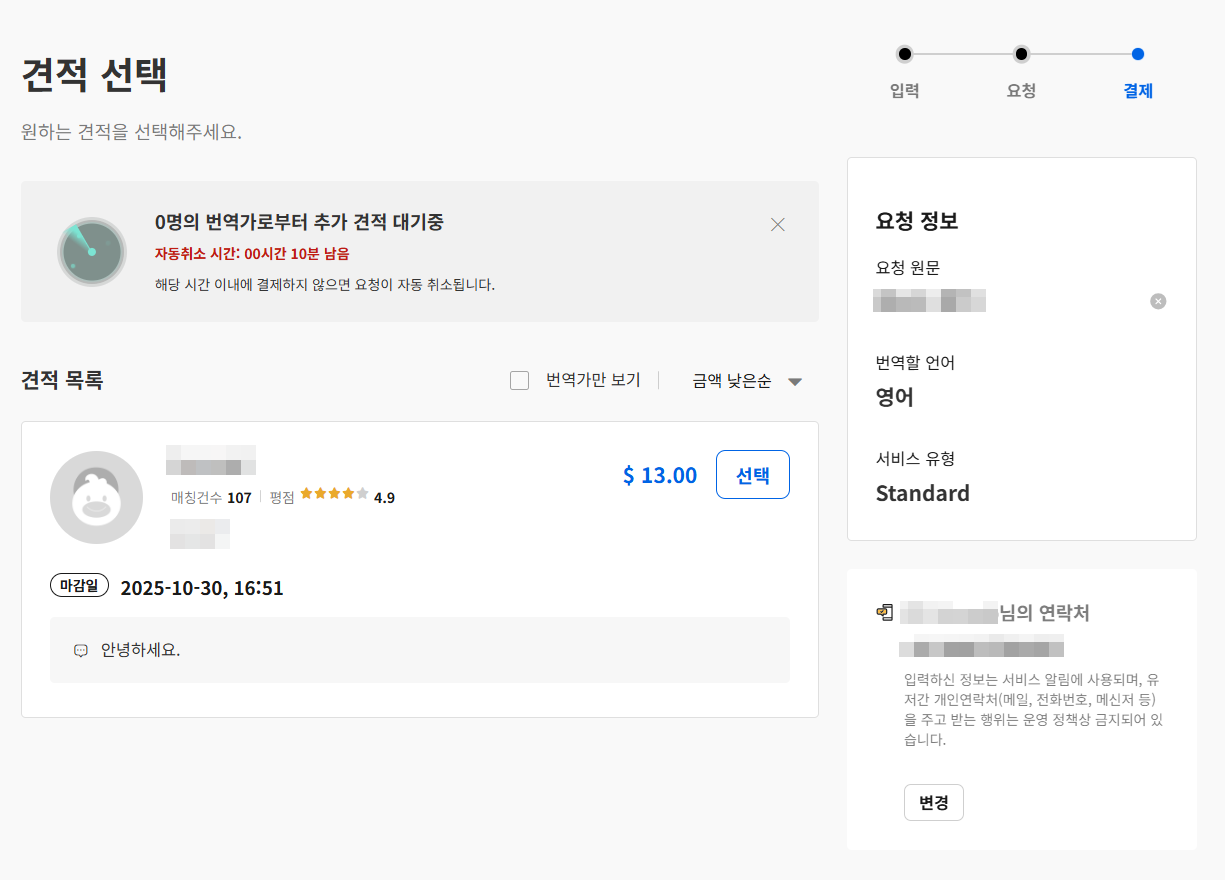Click the $13.00 price

[660, 475]
